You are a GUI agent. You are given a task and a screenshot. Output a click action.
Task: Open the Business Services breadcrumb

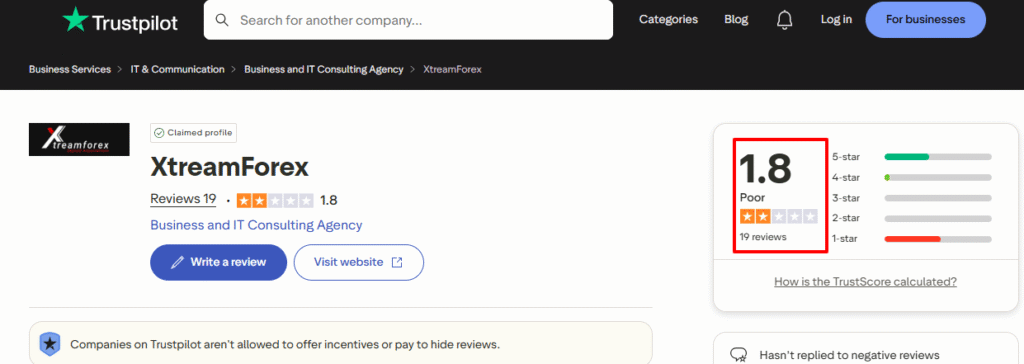70,69
